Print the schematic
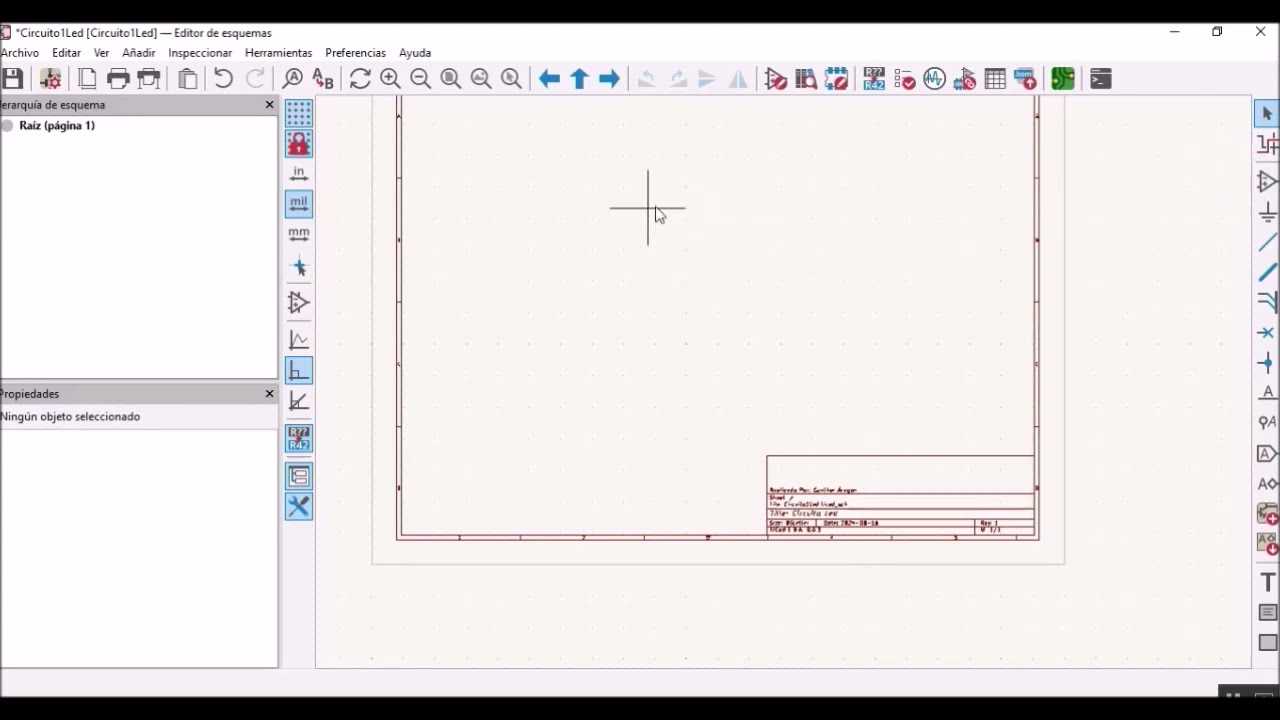The height and width of the screenshot is (720, 1280). (118, 79)
